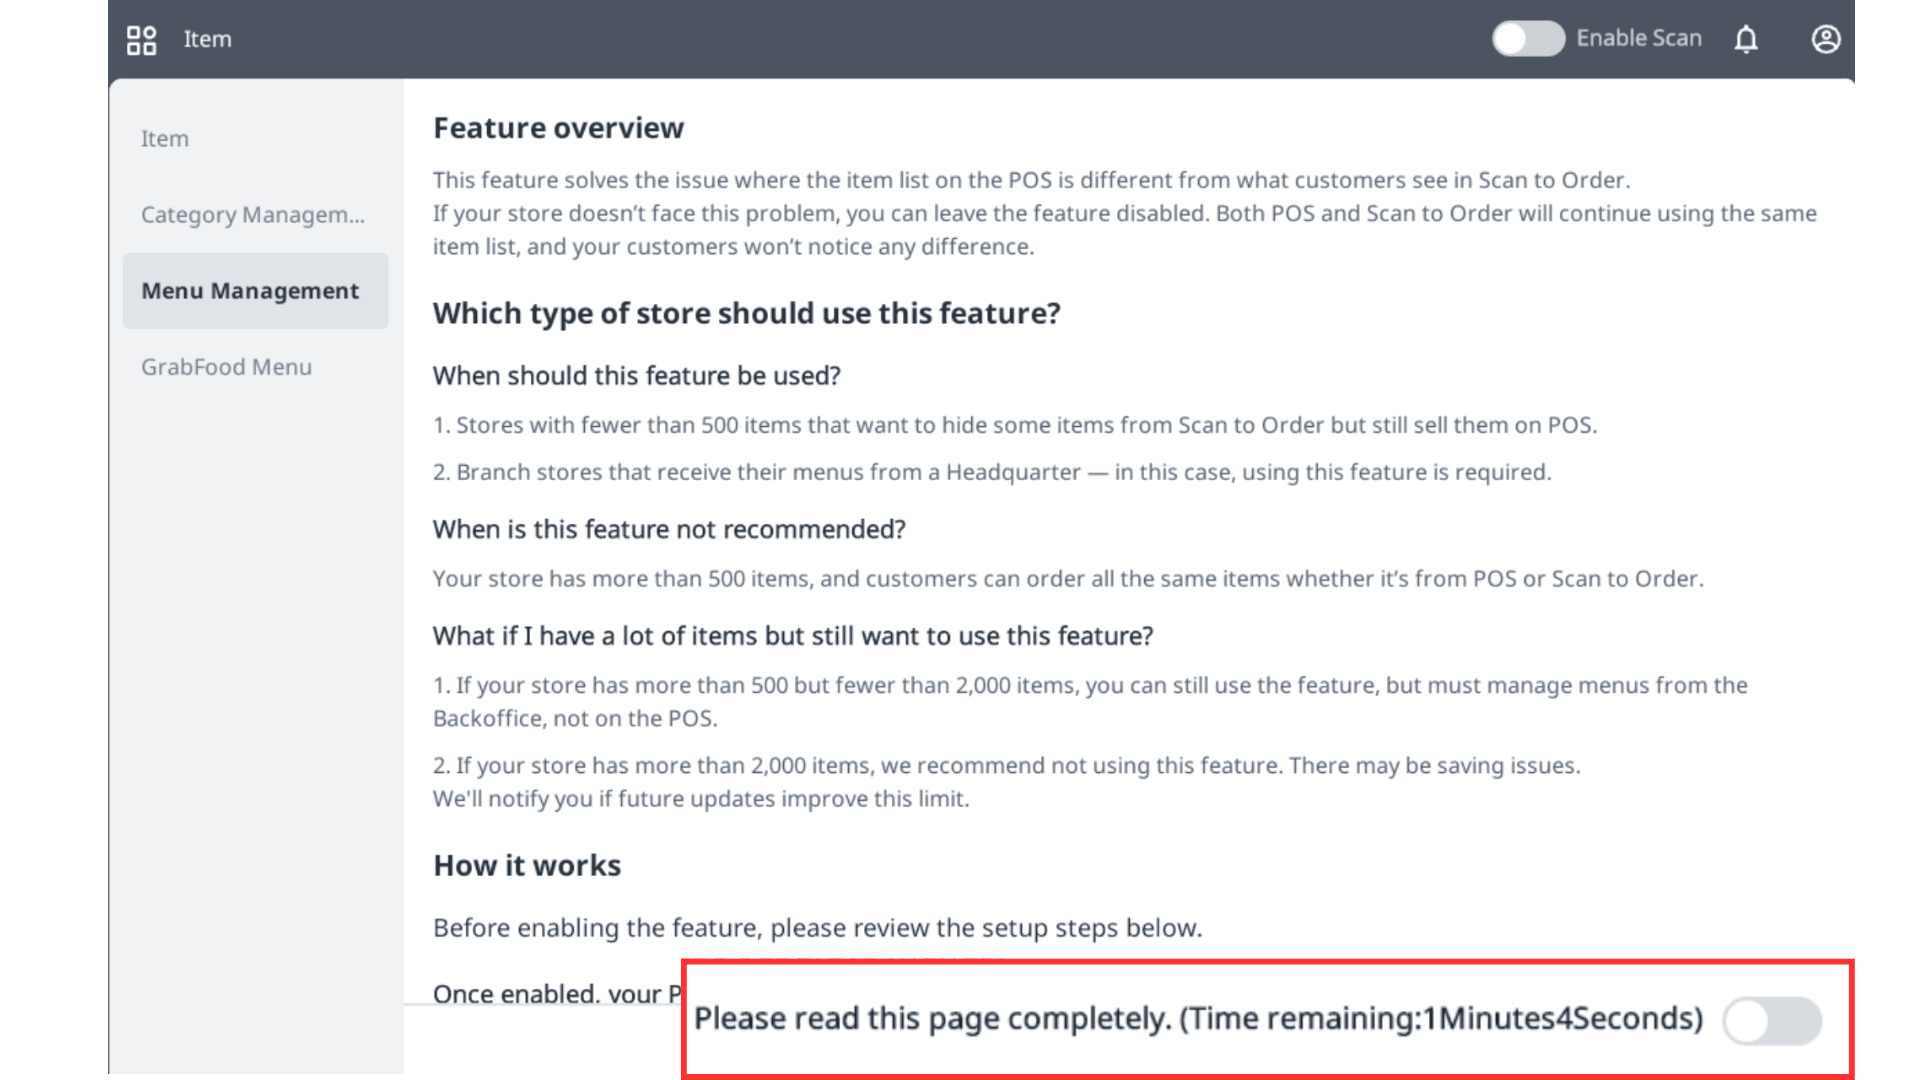Image resolution: width=1920 pixels, height=1080 pixels.
Task: Click the How it works heading
Action: pyautogui.click(x=527, y=866)
